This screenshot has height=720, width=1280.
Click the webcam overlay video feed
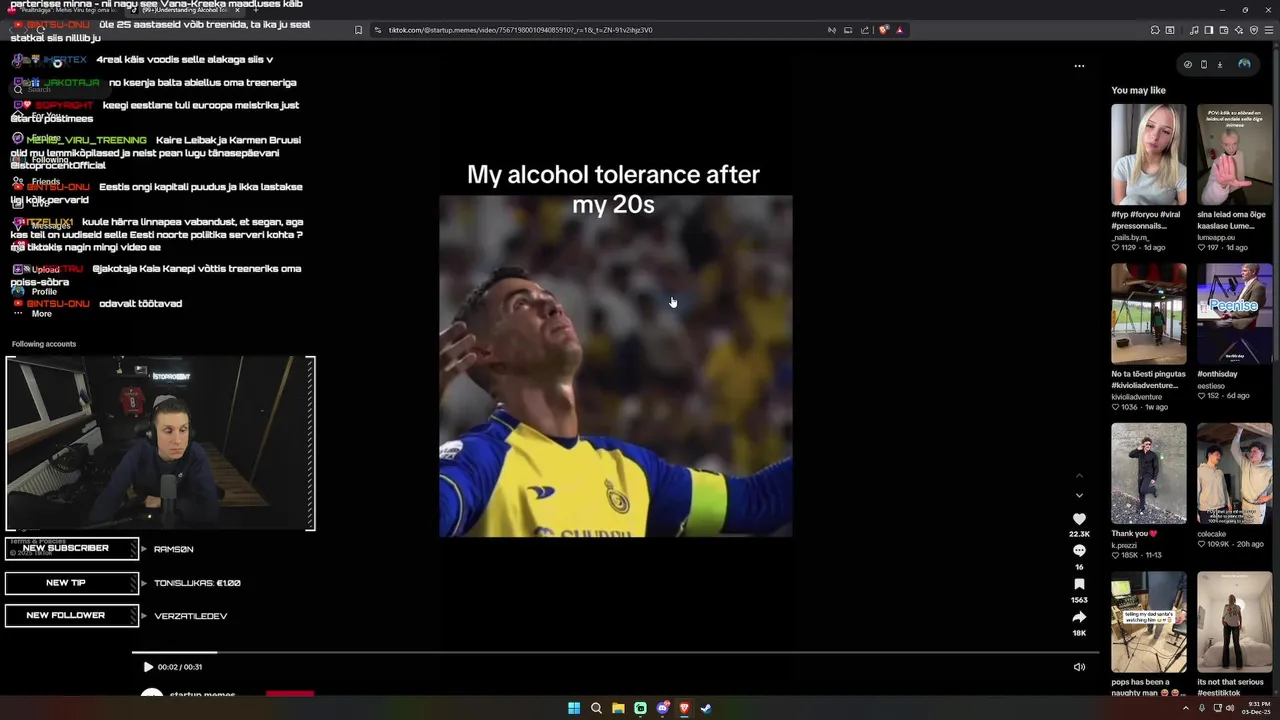click(x=160, y=443)
